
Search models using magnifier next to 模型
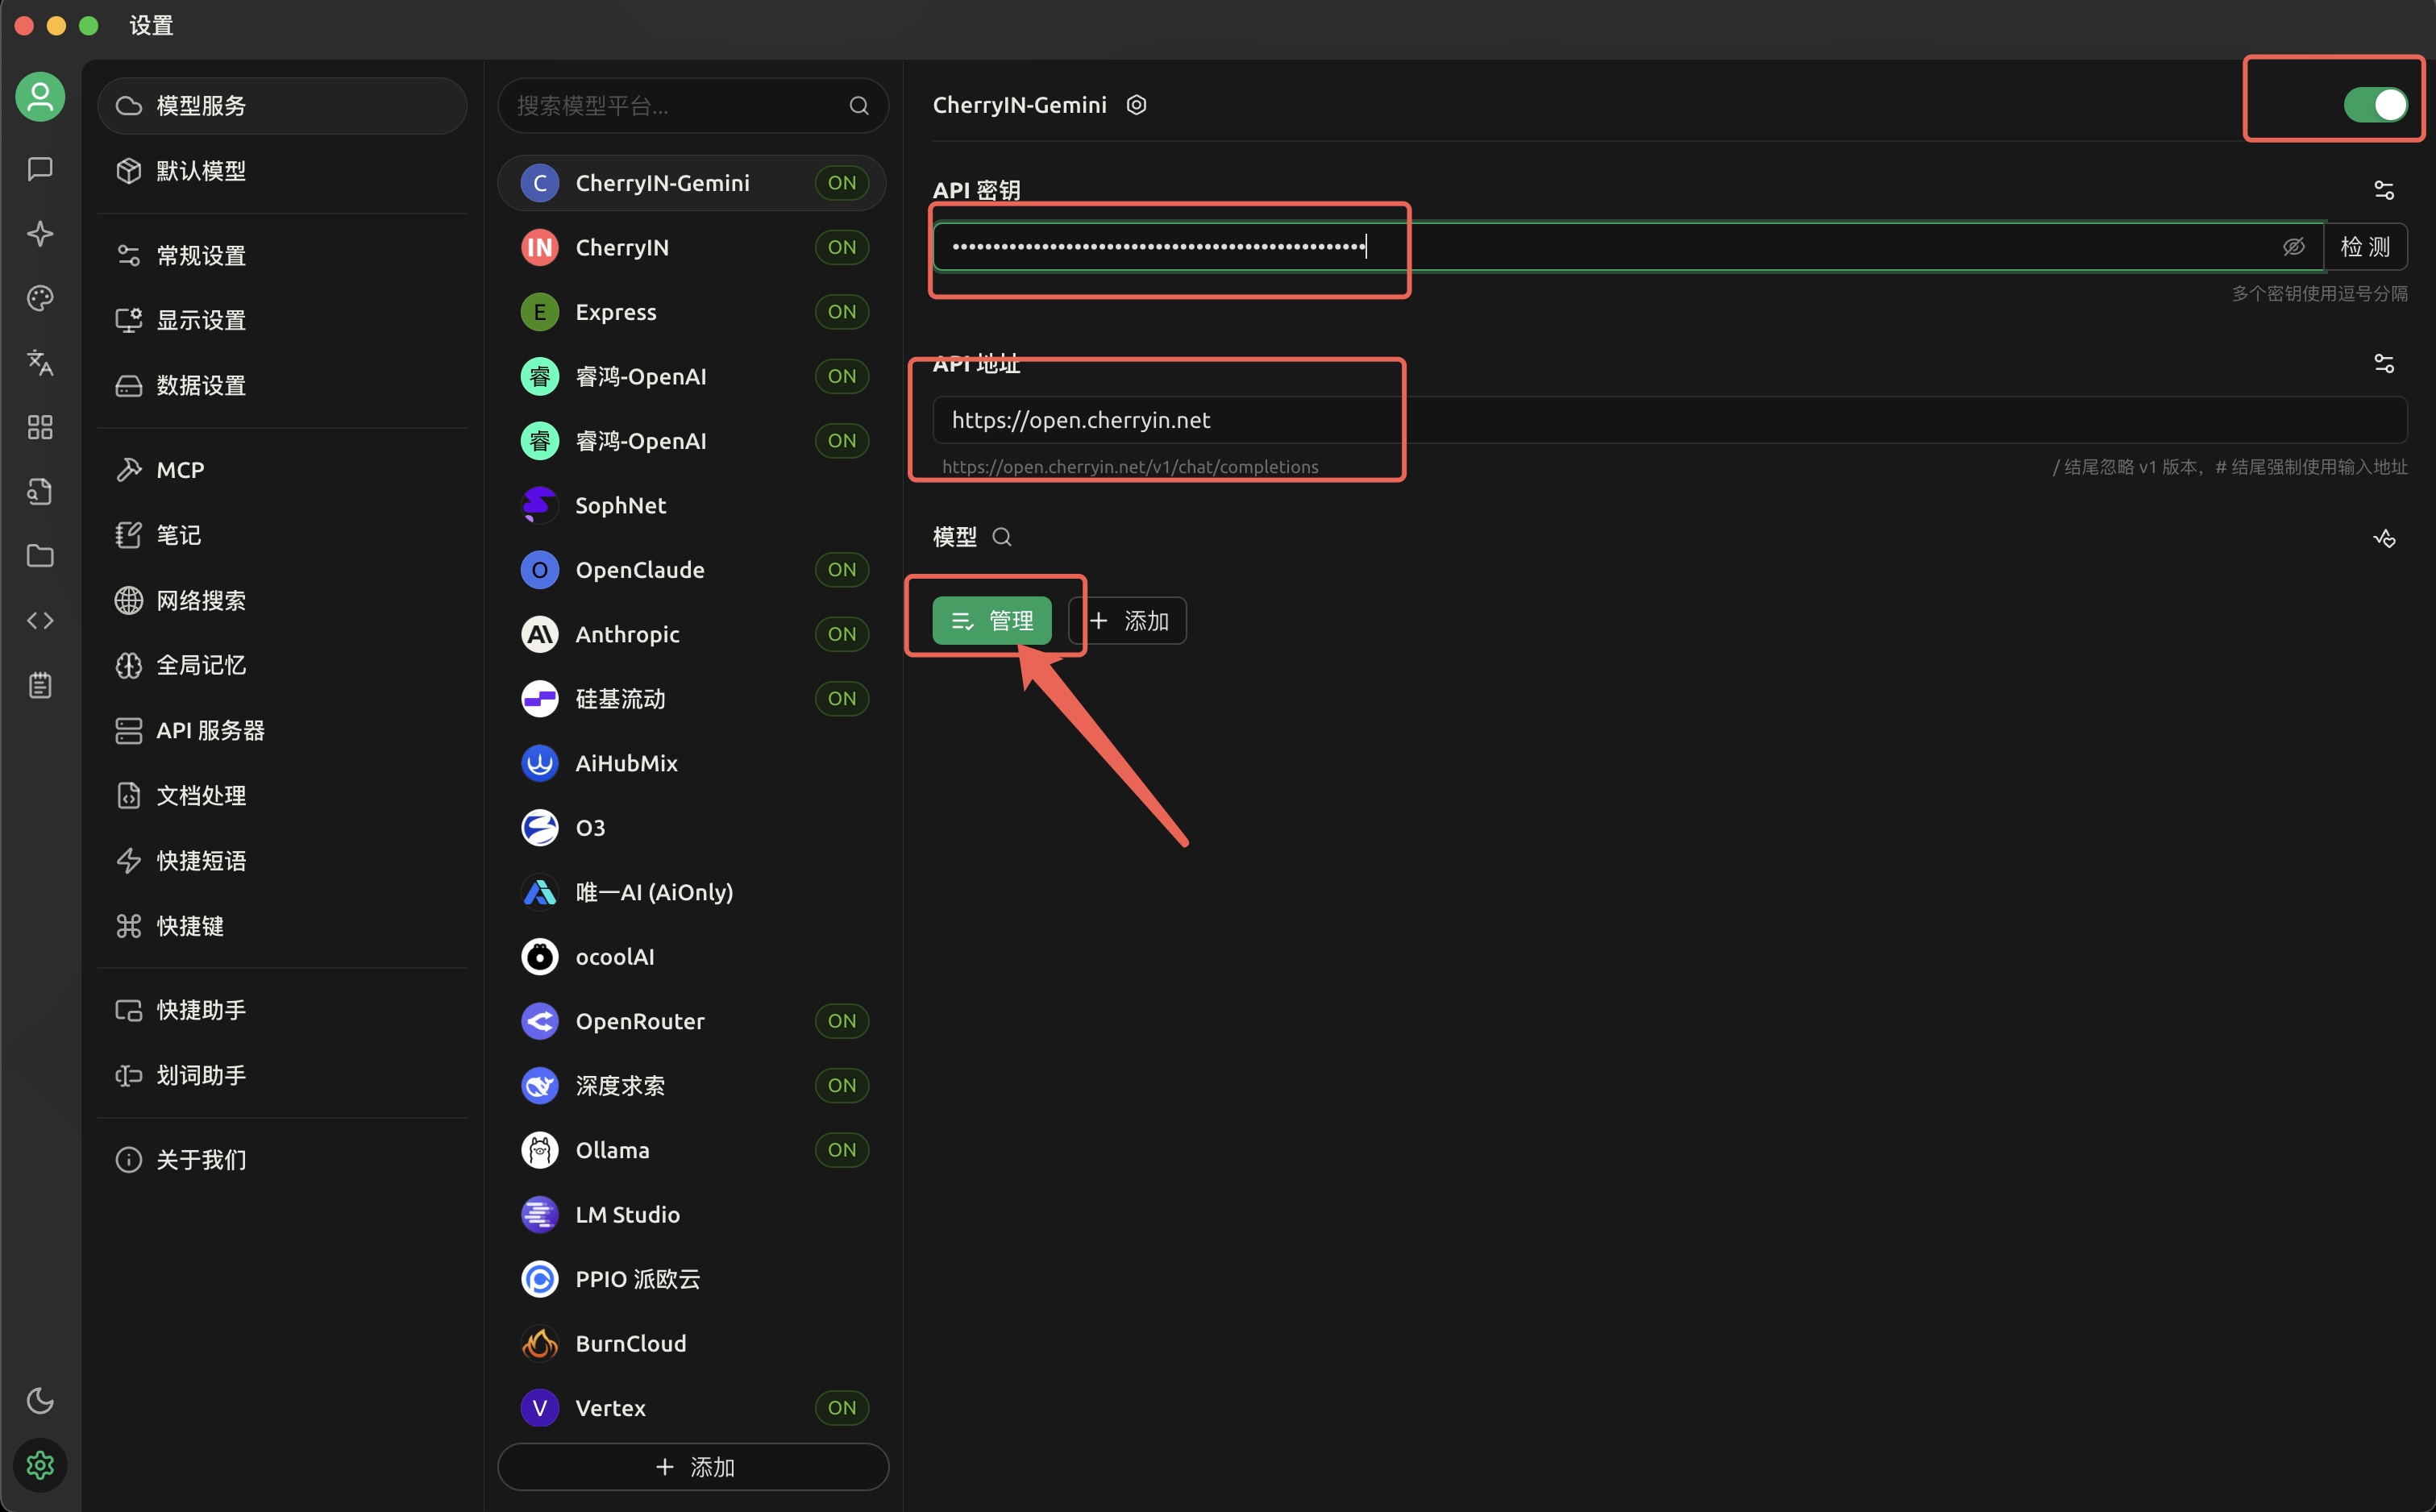point(1002,537)
